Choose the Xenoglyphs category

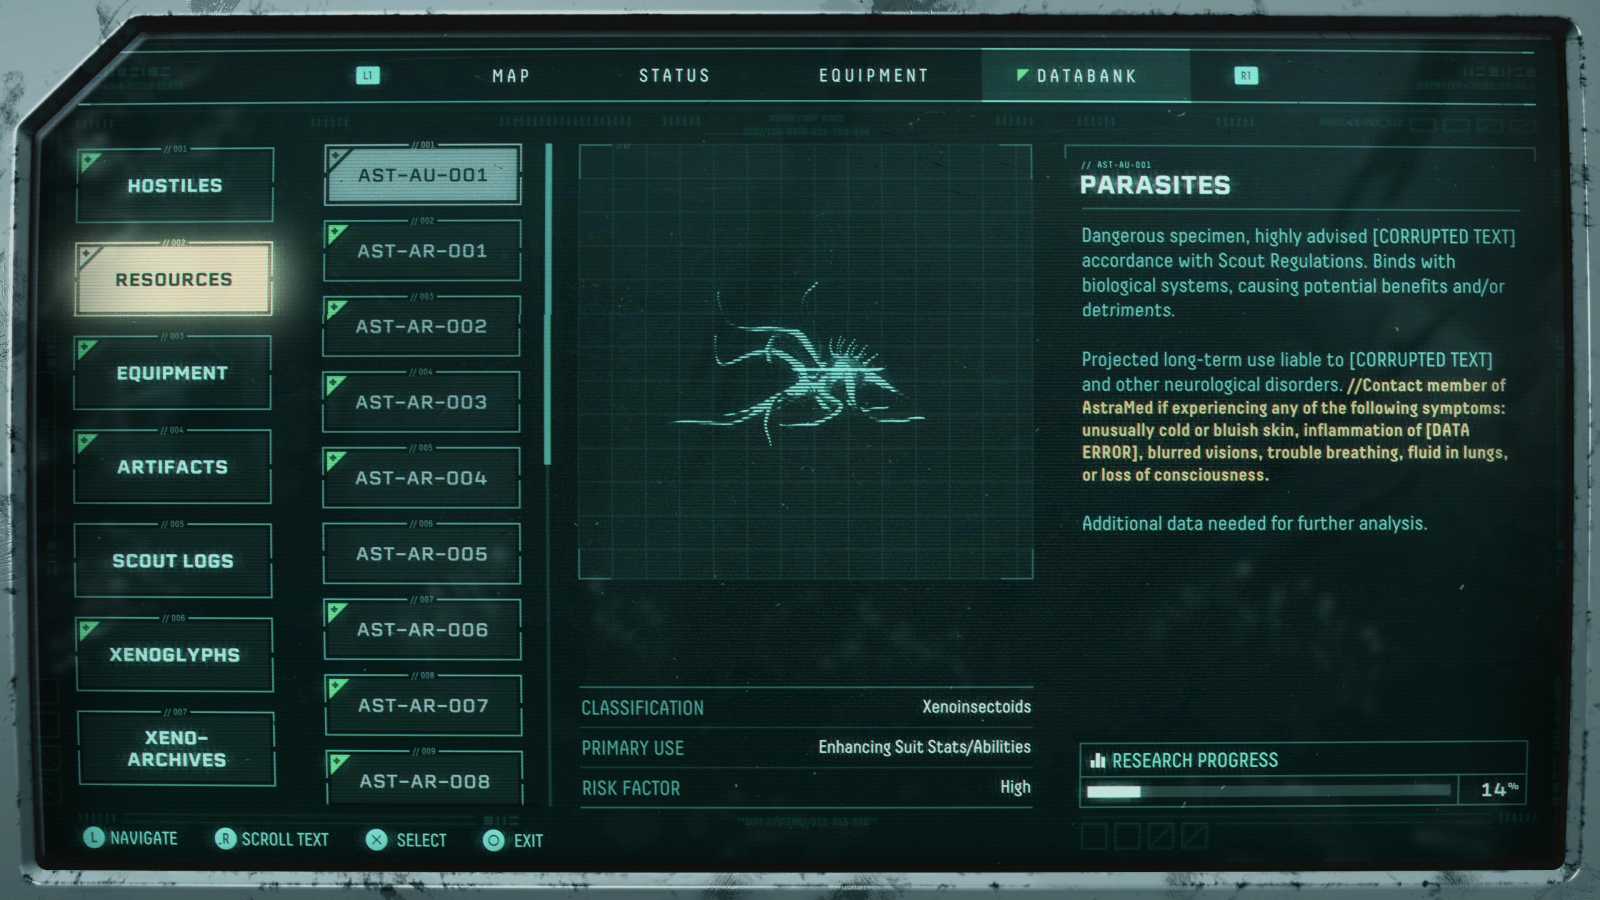click(x=174, y=655)
